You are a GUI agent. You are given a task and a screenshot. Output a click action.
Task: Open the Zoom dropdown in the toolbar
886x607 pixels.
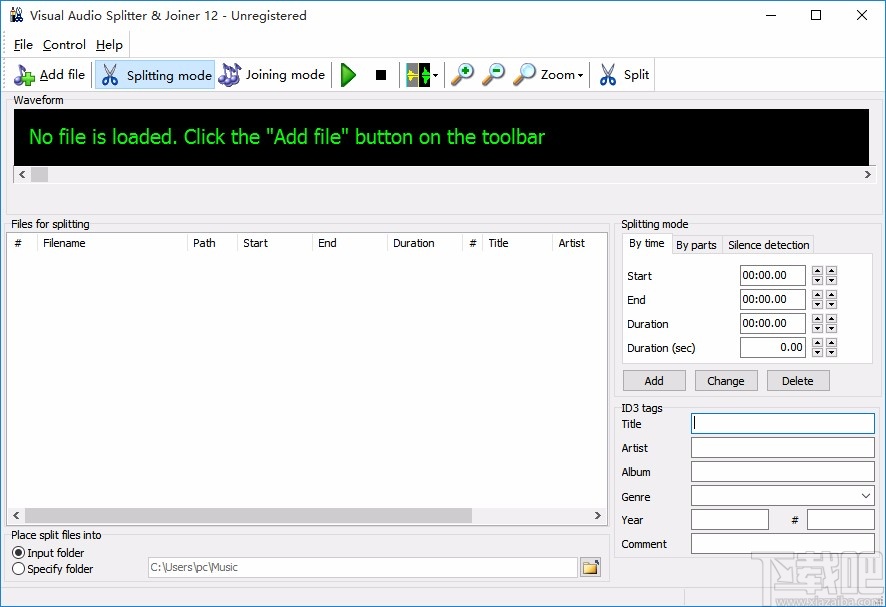[x=548, y=75]
